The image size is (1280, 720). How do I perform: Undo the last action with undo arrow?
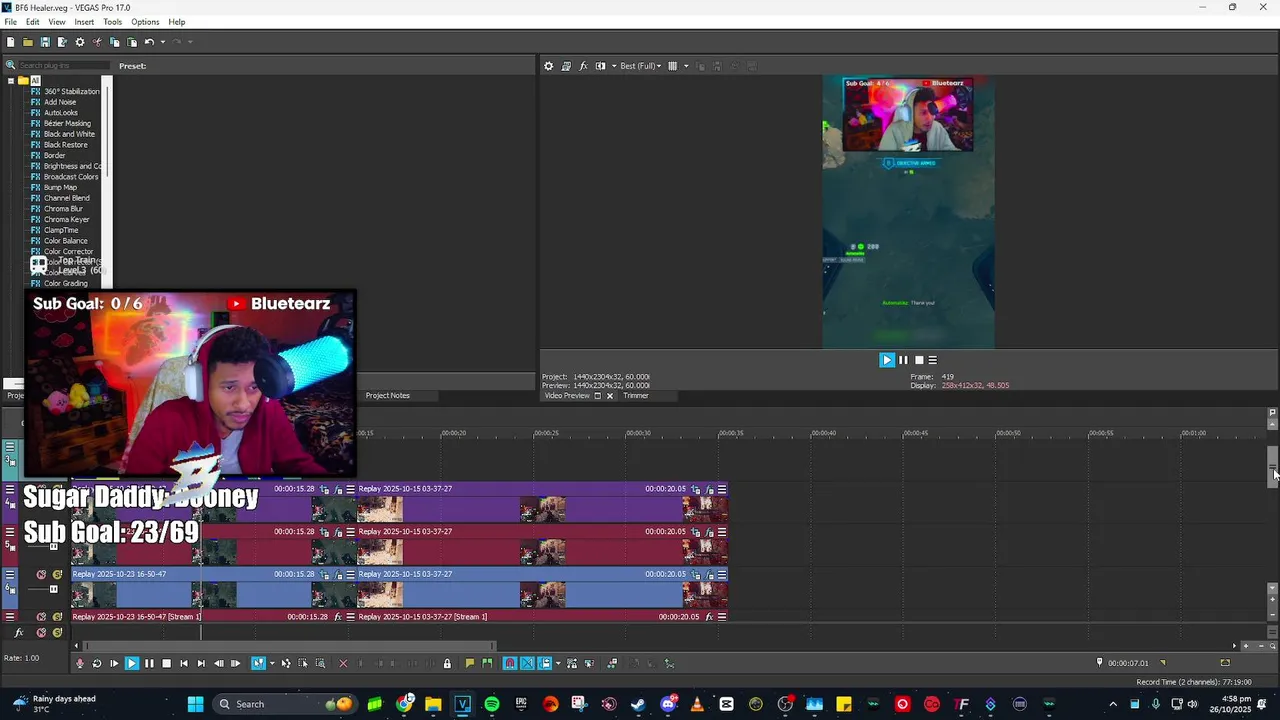pos(149,42)
